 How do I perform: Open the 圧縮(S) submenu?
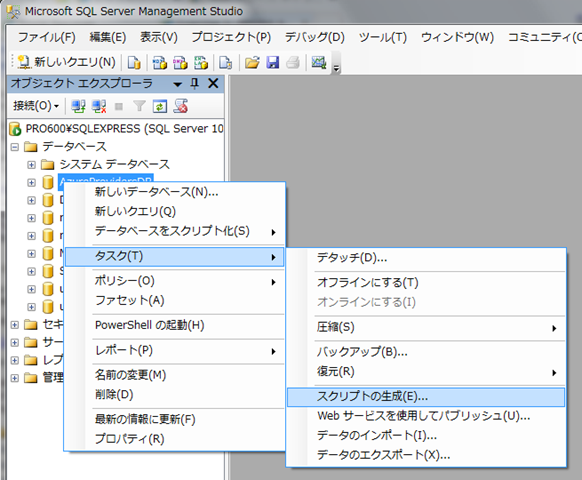click(x=426, y=327)
